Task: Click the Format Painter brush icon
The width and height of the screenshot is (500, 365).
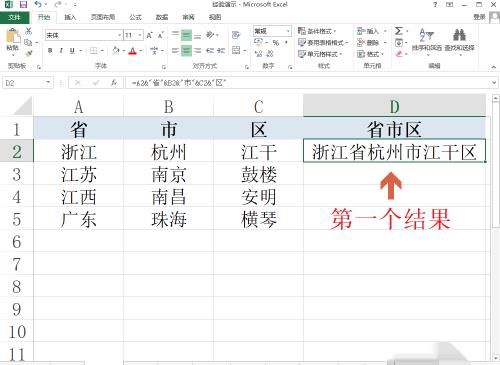Action: [x=29, y=53]
